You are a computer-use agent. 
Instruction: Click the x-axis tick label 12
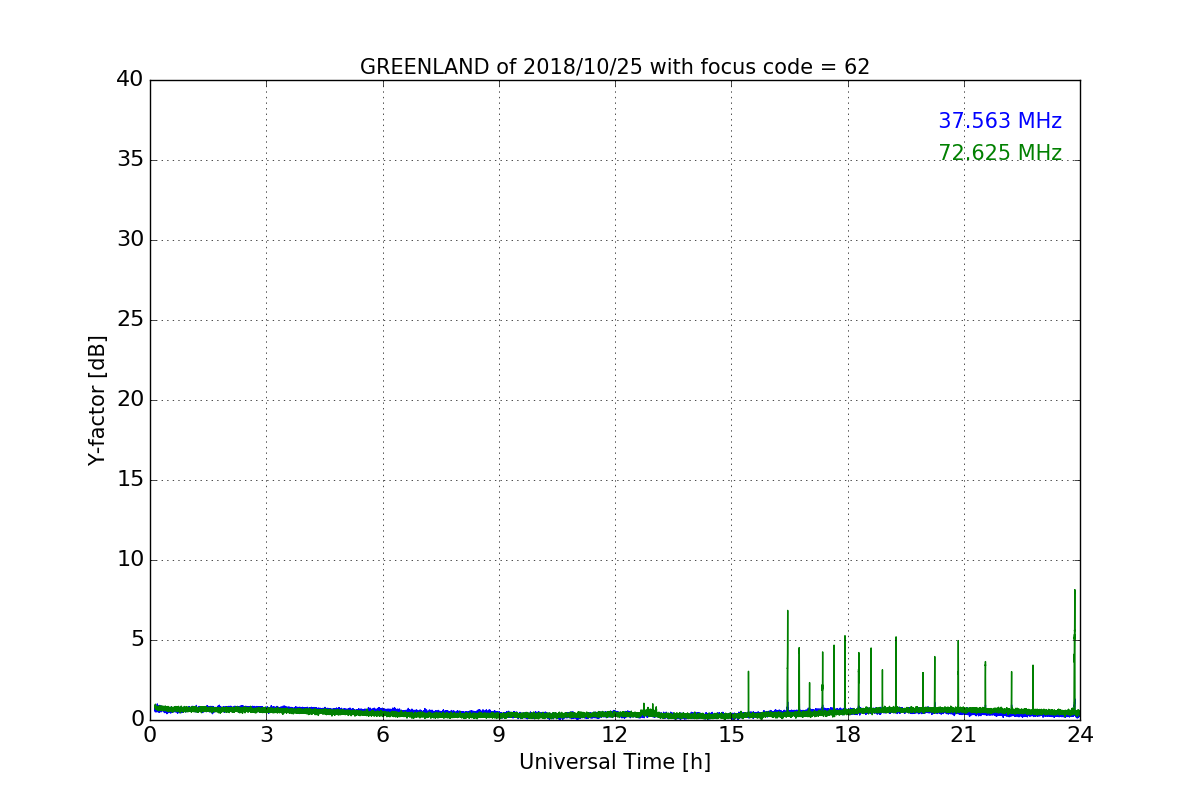point(615,735)
